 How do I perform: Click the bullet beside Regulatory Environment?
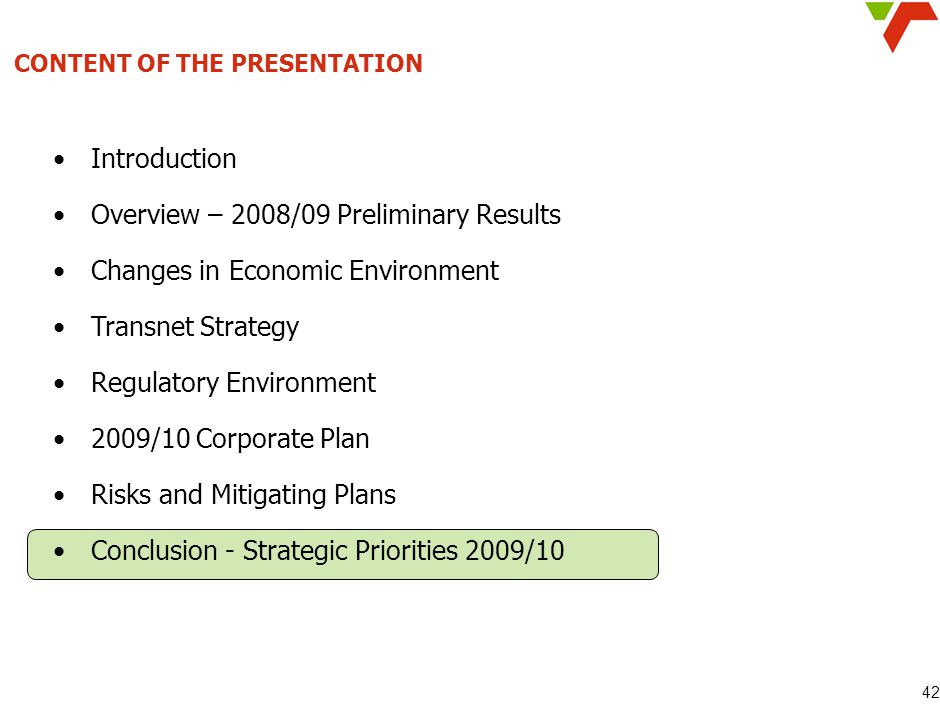point(59,384)
